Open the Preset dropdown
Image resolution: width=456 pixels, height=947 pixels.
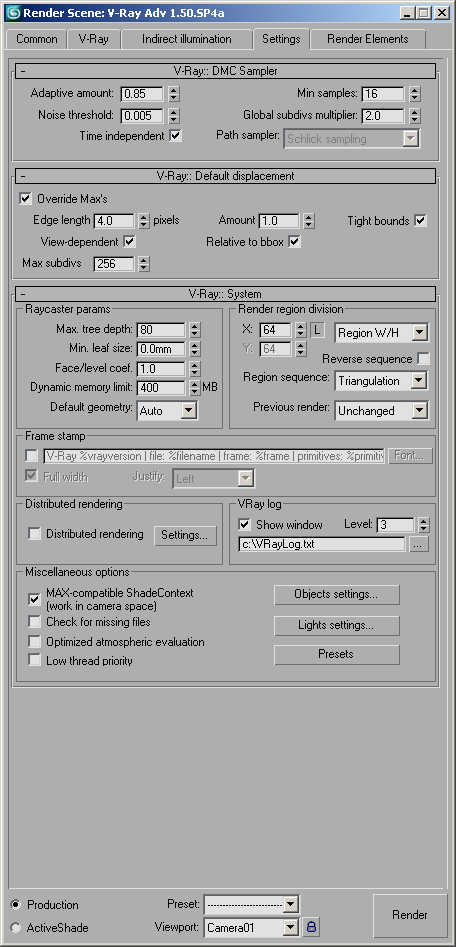[252, 905]
